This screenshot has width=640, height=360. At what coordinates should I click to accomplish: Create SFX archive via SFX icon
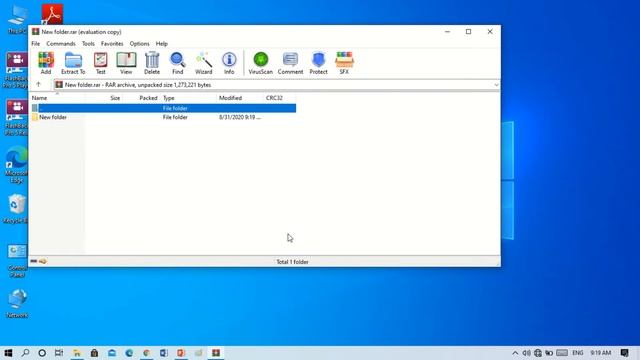coord(344,63)
